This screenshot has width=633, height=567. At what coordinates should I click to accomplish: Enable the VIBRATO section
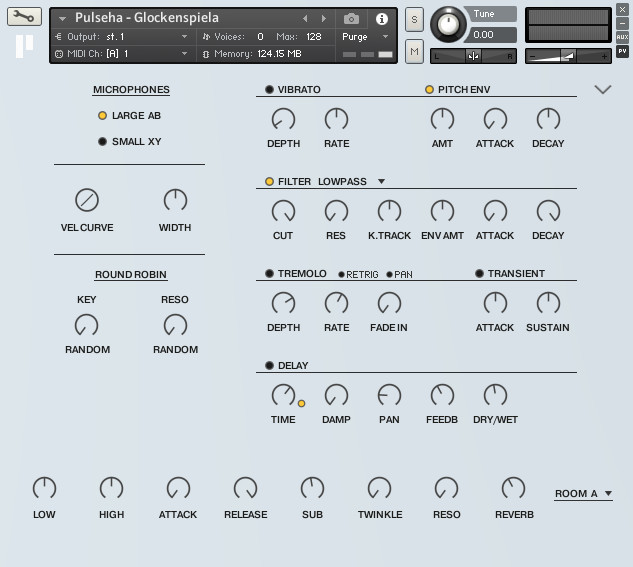pyautogui.click(x=269, y=90)
